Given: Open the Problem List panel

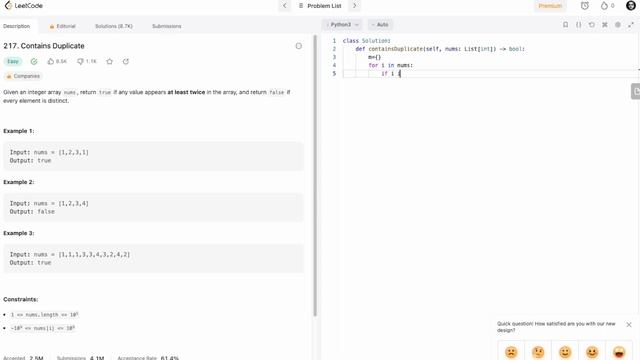Looking at the screenshot, I should pos(320,6).
